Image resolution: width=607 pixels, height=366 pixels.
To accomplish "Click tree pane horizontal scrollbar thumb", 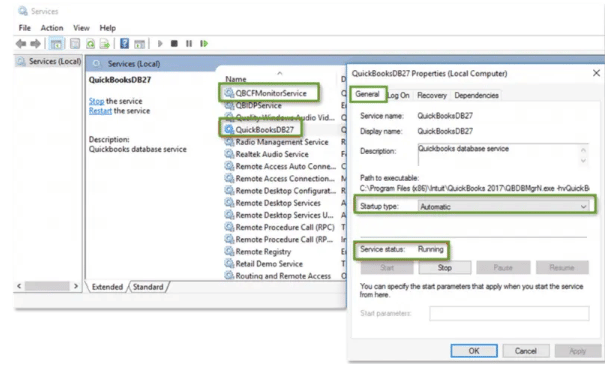I will tap(47, 286).
